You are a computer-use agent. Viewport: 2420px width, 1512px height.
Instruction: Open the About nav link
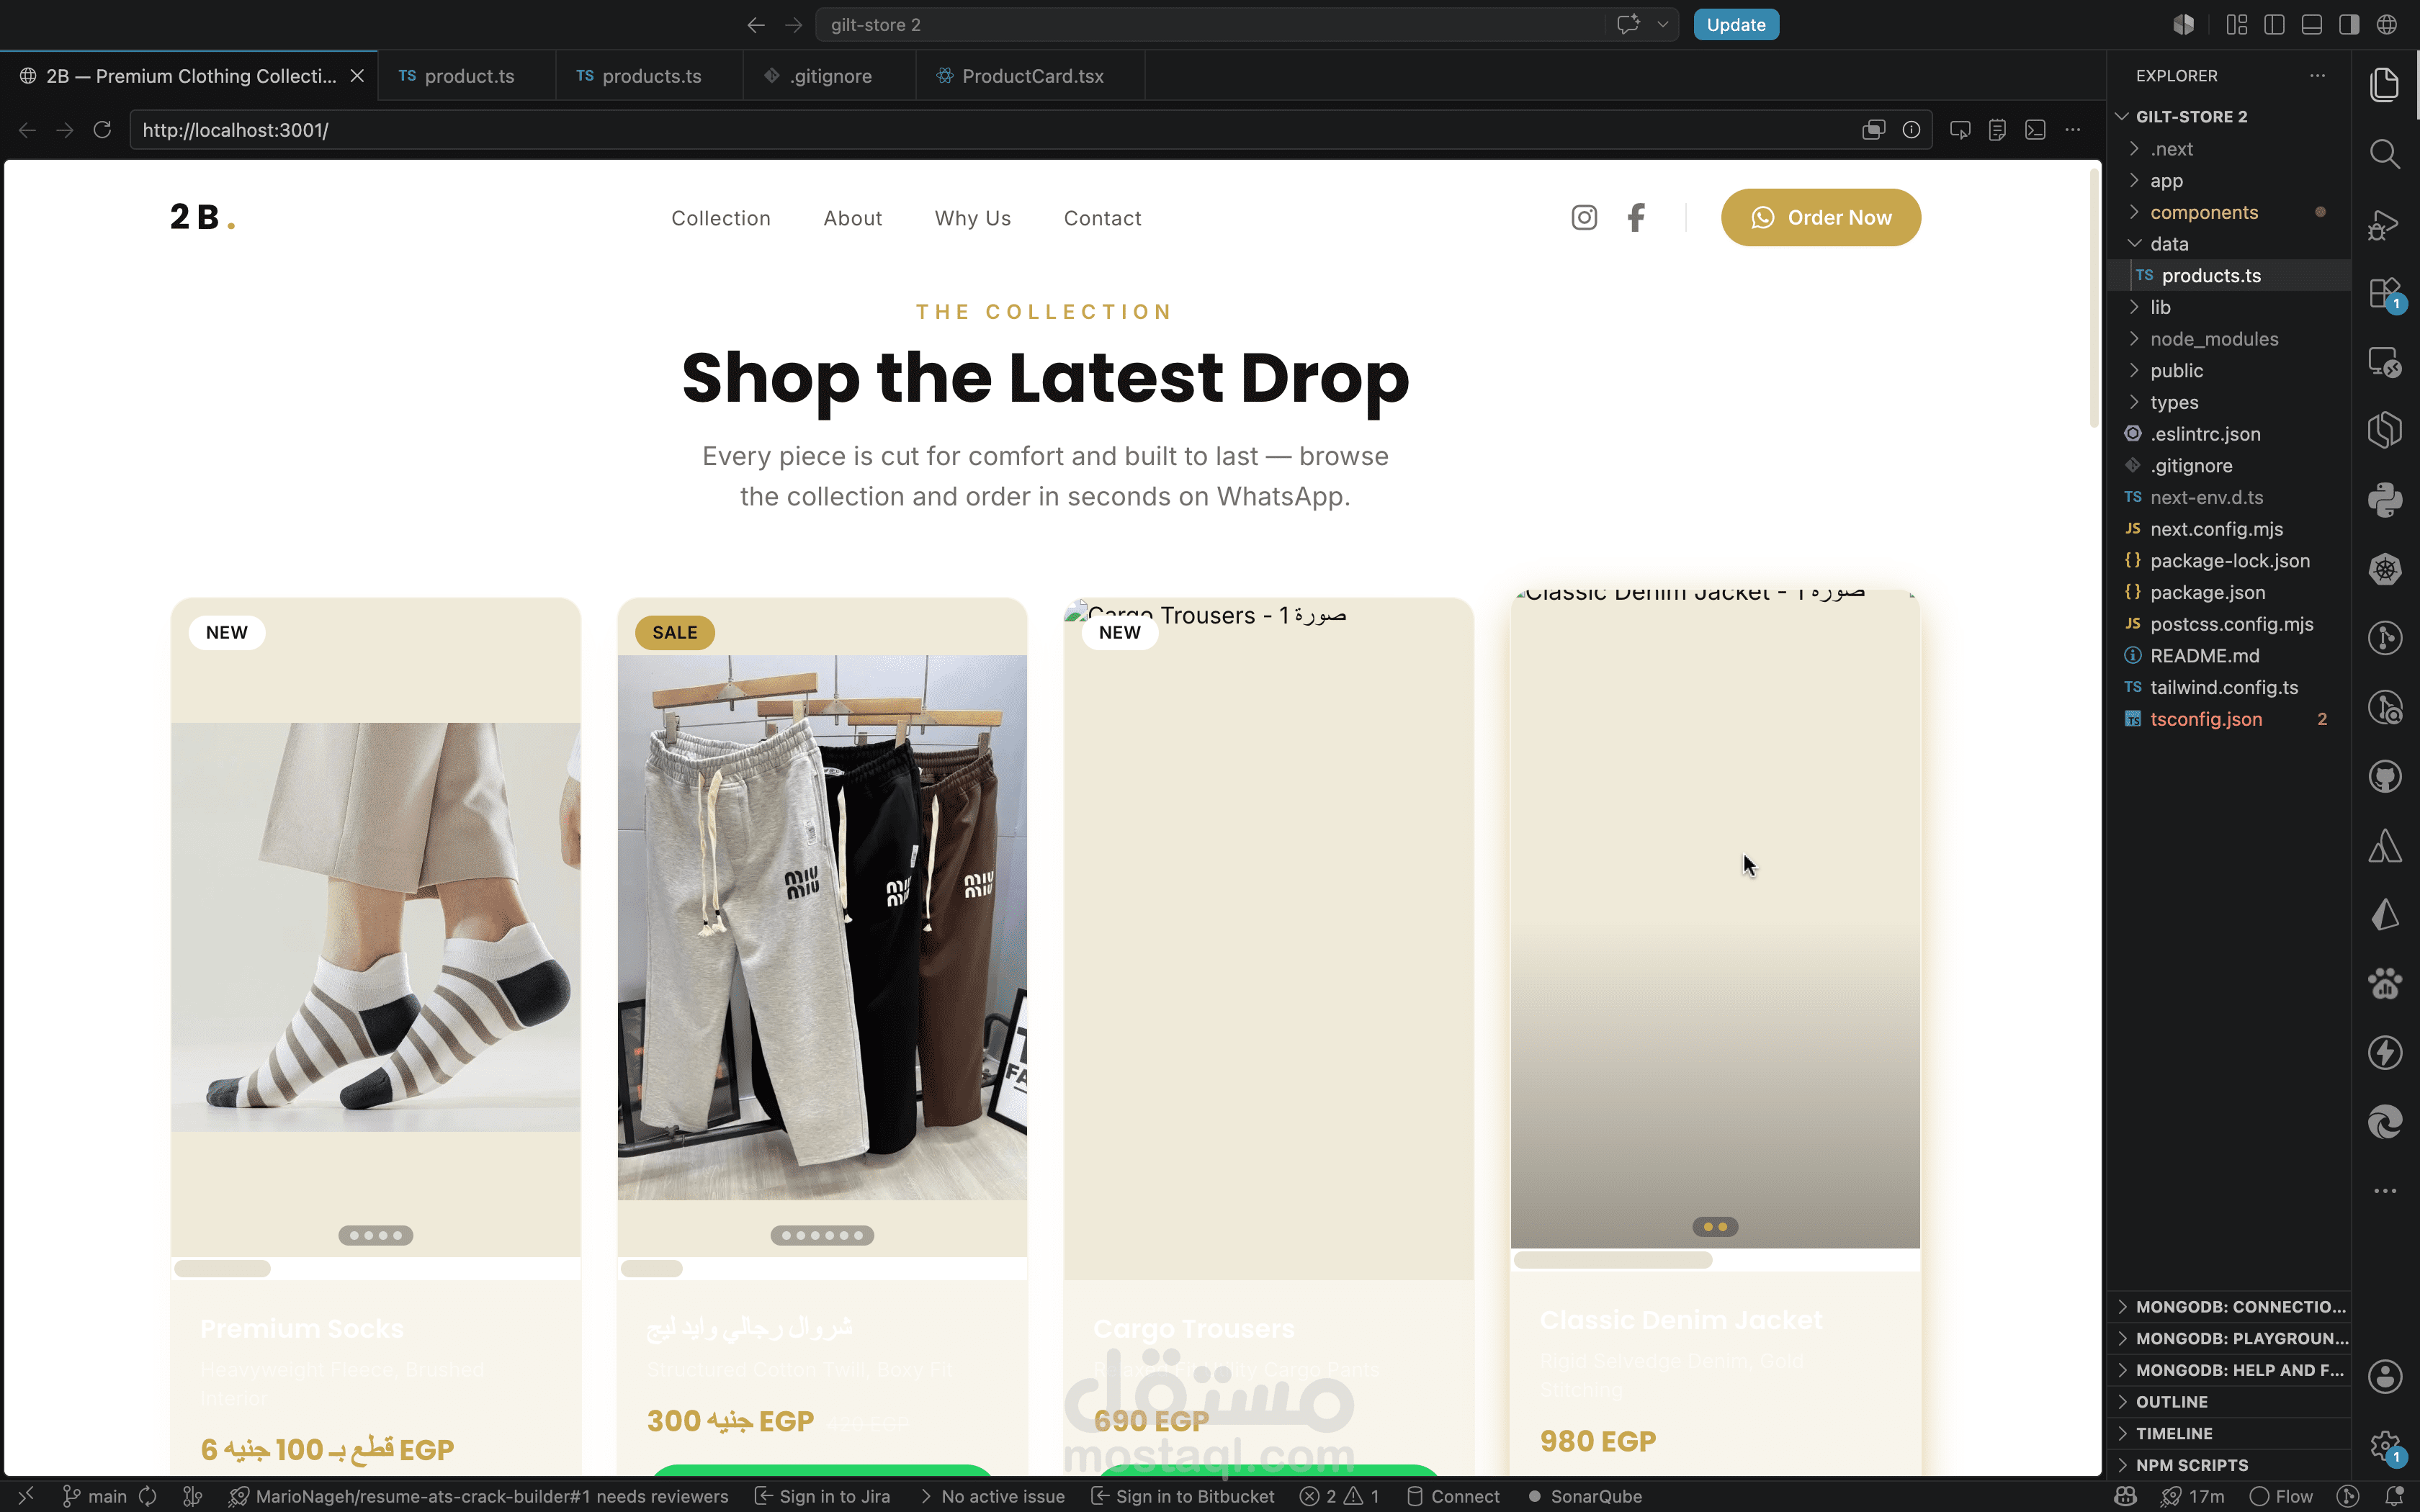852,218
